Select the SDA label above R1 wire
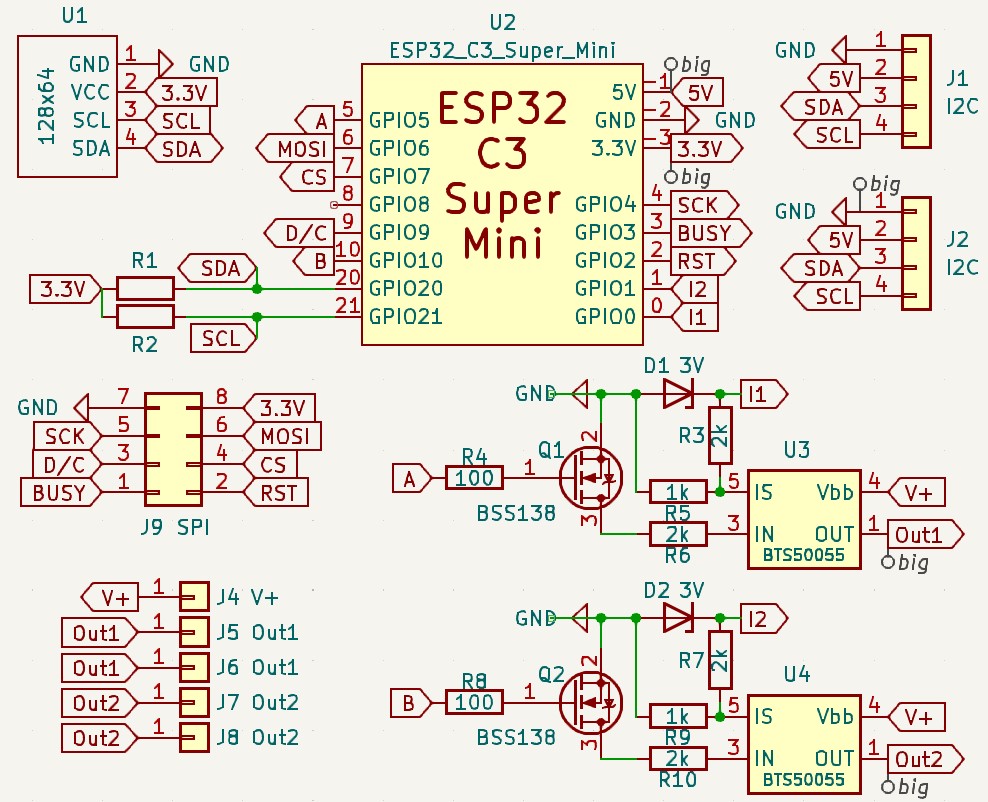Image resolution: width=988 pixels, height=802 pixels. click(218, 268)
